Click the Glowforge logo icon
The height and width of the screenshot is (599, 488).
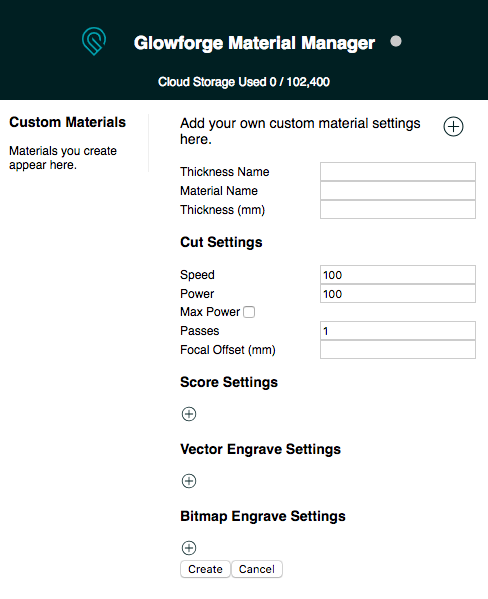pos(94,41)
